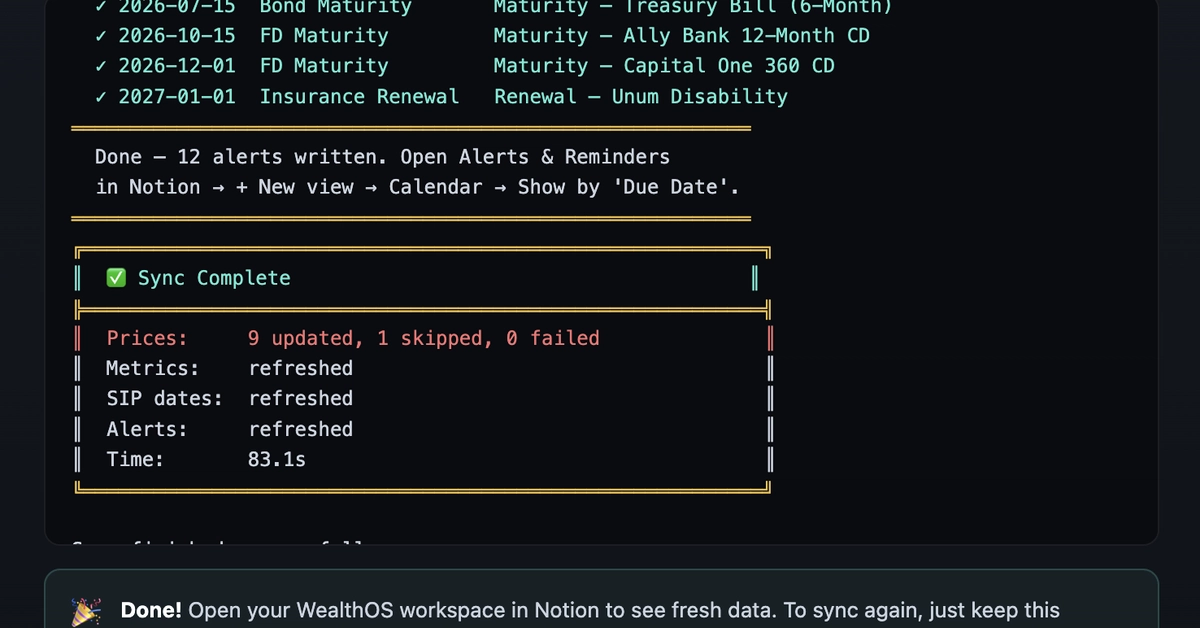This screenshot has height=628, width=1200.
Task: Click the checkmark before 2027-01-01
Action: pyautogui.click(x=100, y=97)
